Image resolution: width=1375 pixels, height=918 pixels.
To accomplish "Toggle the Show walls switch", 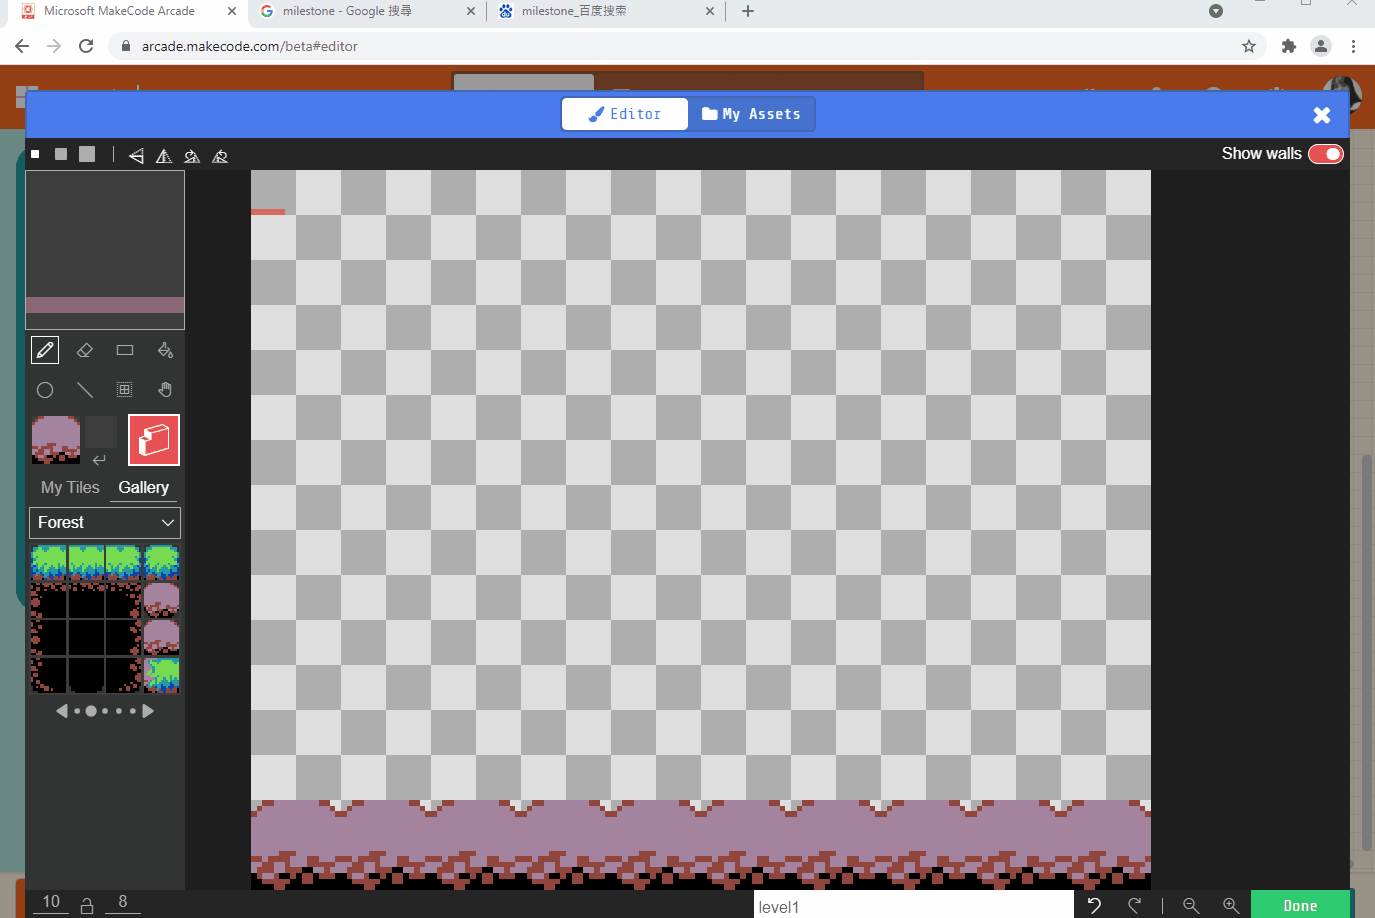I will click(x=1326, y=154).
